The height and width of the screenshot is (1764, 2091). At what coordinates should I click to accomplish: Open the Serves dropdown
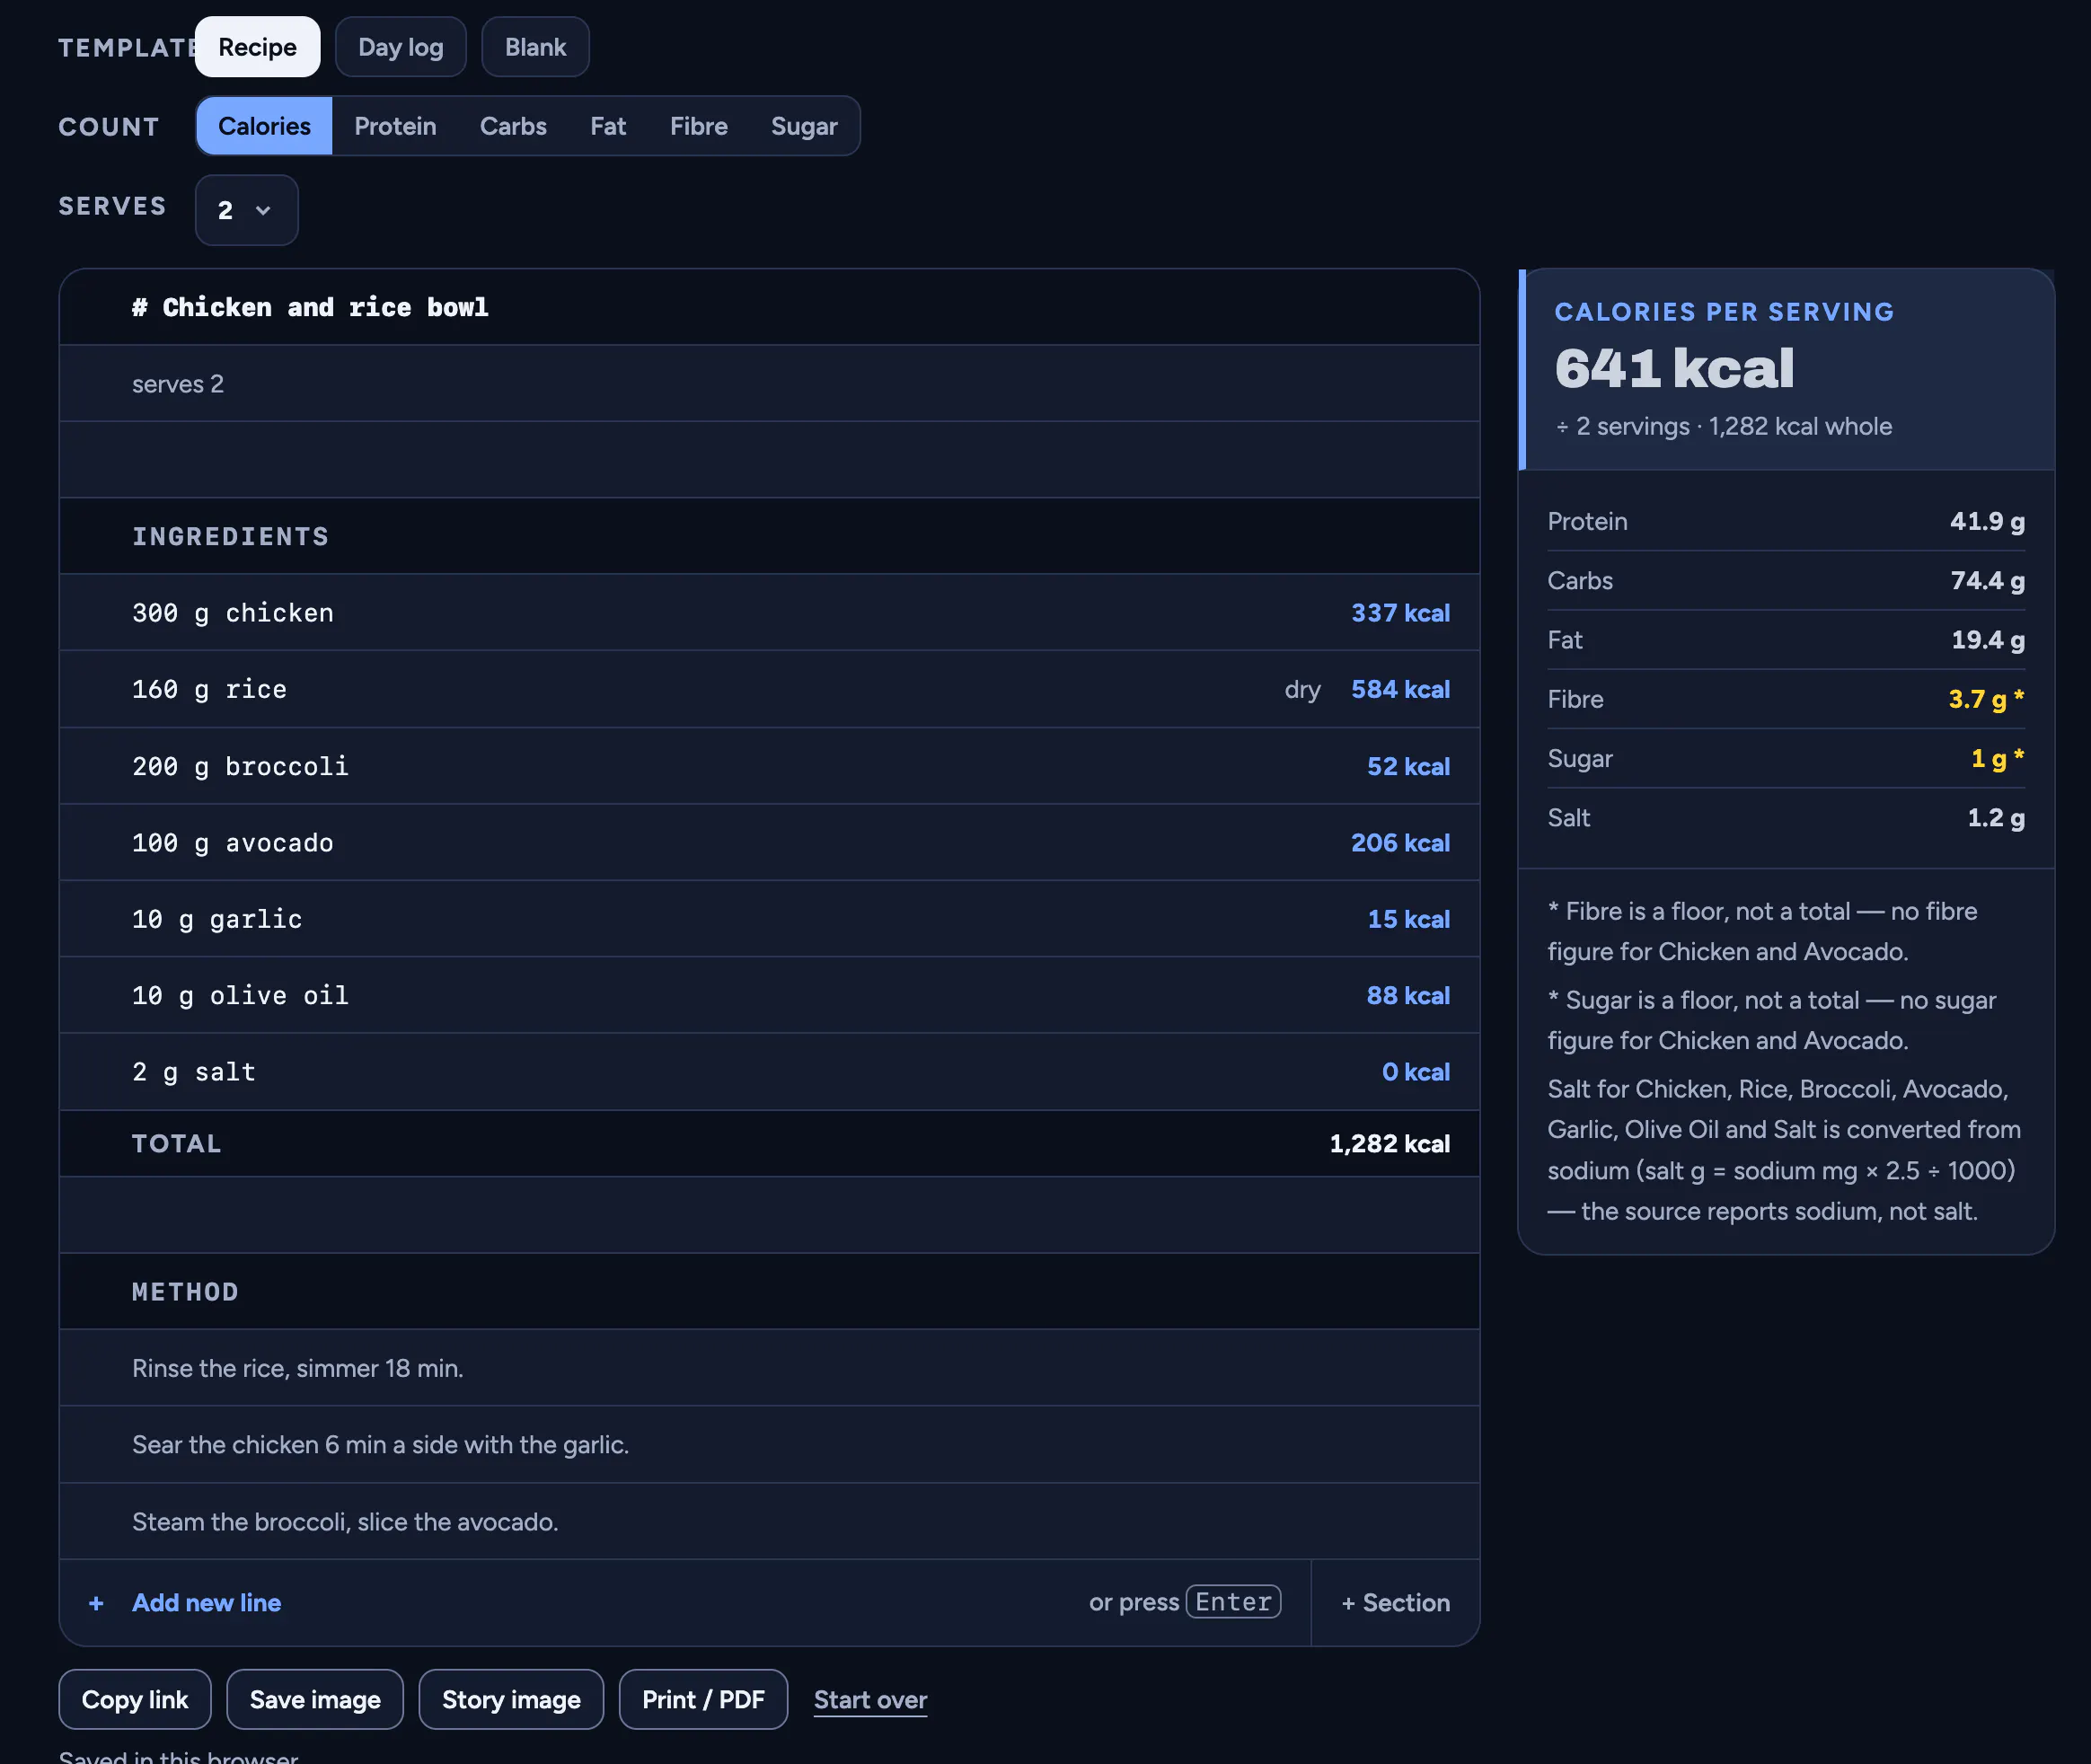point(246,210)
